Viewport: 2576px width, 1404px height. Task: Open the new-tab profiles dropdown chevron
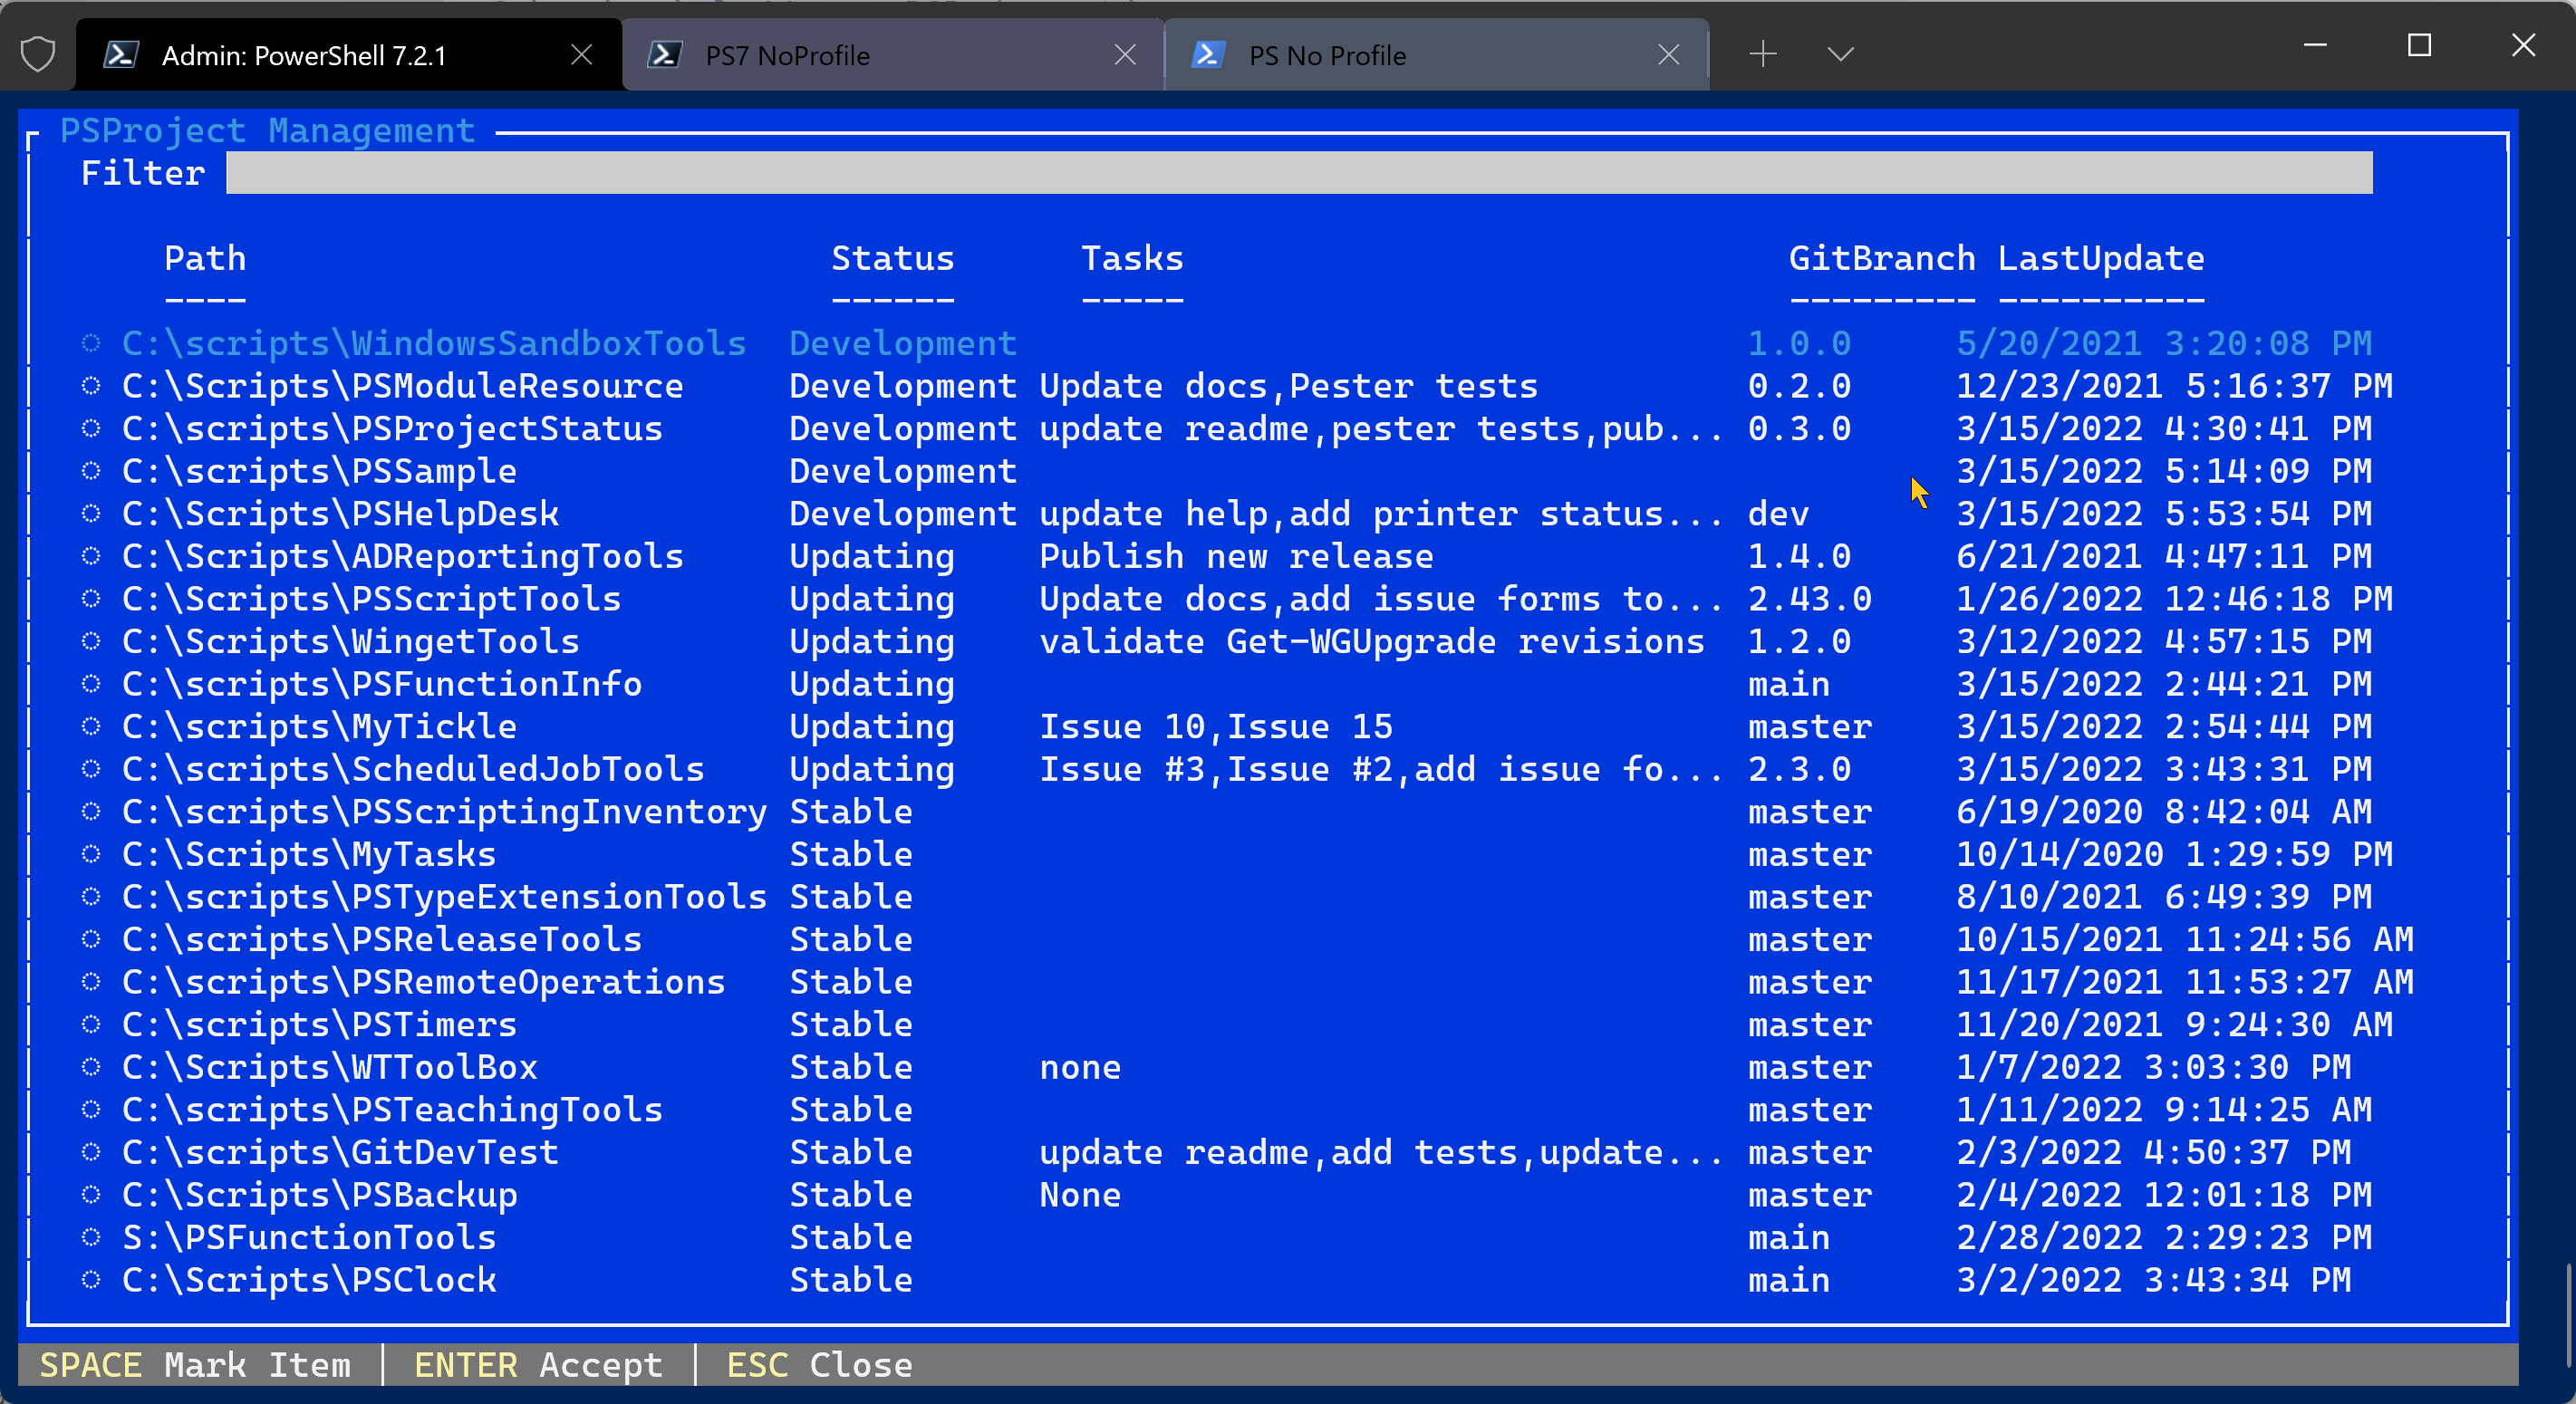point(1840,54)
